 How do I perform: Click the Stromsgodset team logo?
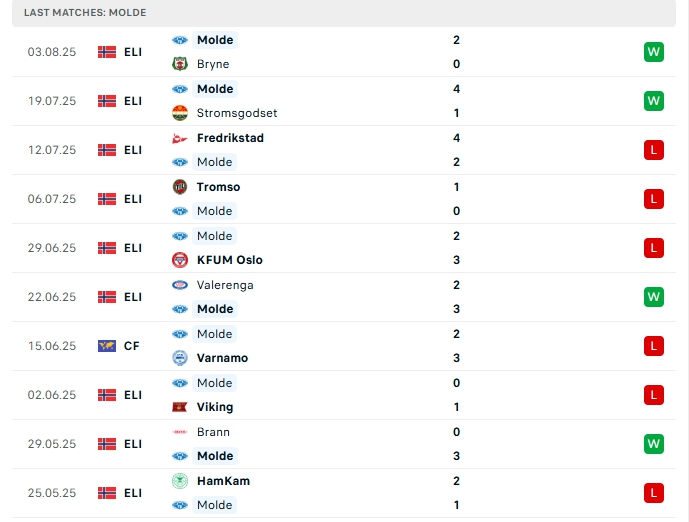point(180,113)
